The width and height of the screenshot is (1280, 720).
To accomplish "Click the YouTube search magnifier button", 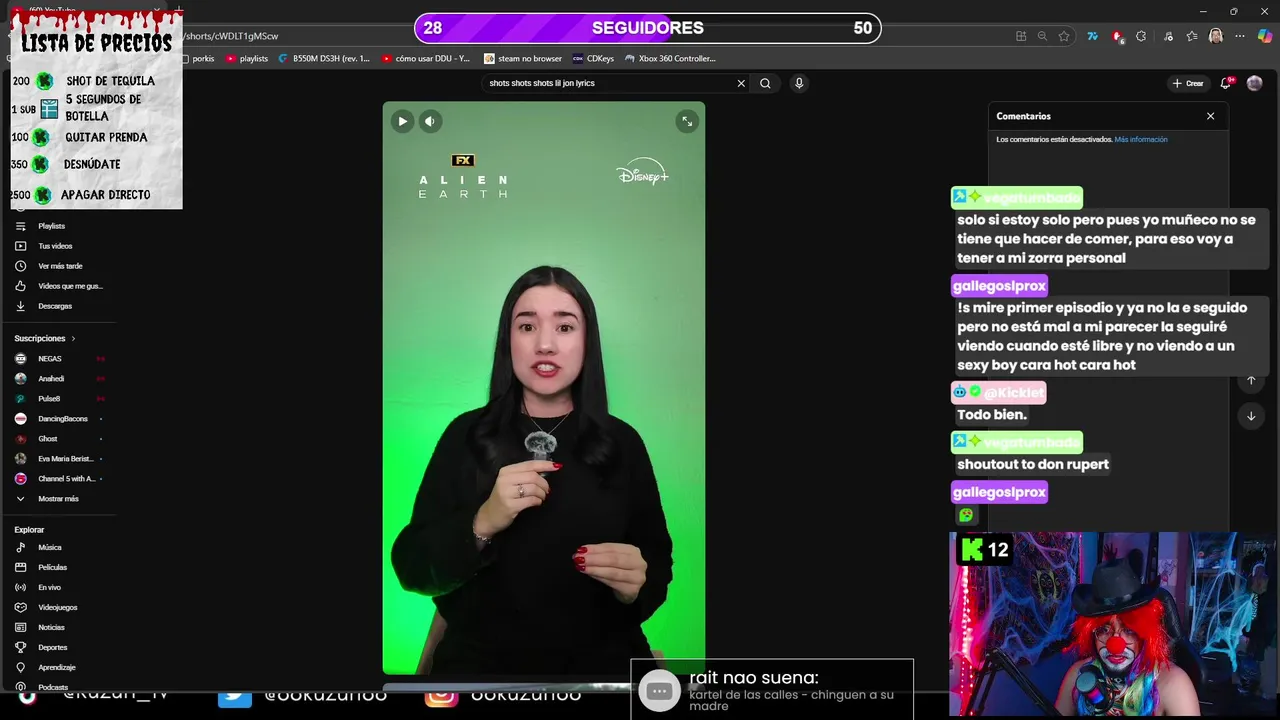I will pyautogui.click(x=765, y=83).
